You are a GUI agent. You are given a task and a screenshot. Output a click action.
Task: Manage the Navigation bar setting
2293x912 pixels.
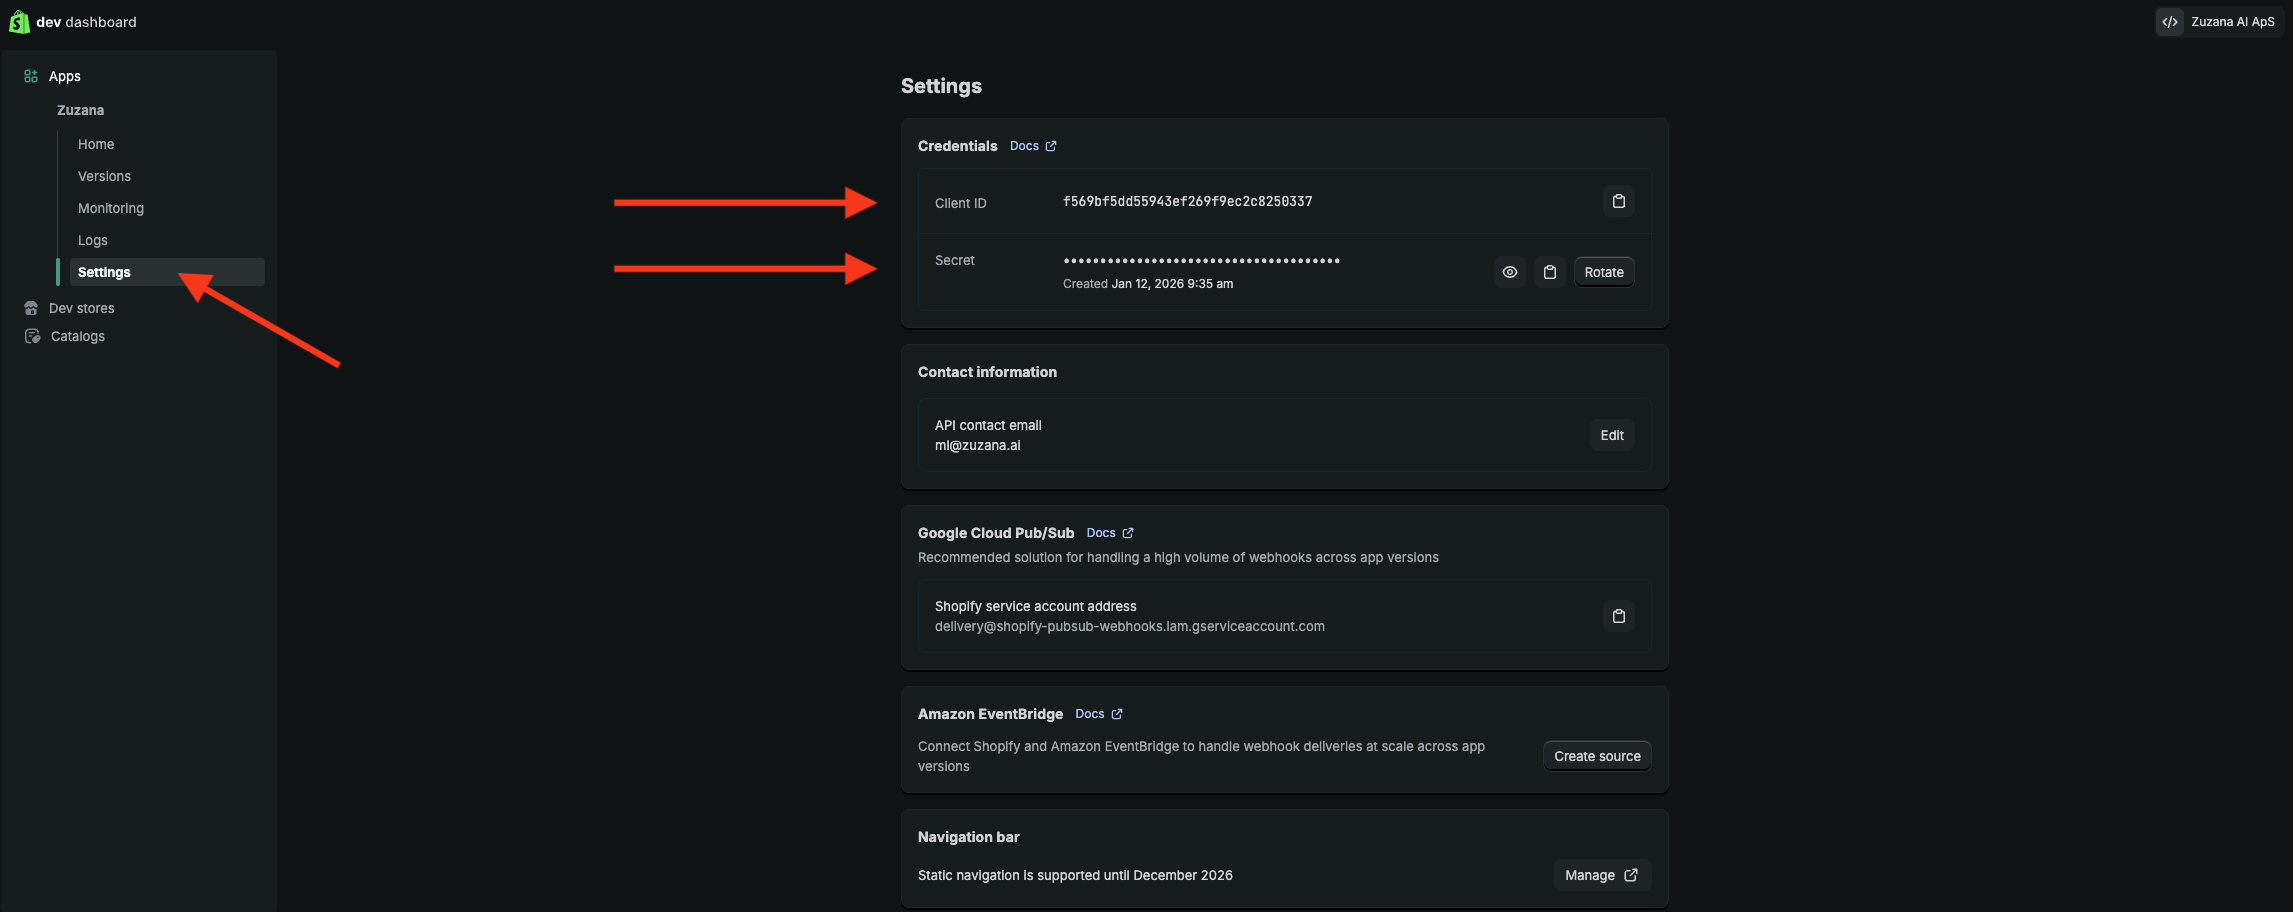coord(1600,875)
